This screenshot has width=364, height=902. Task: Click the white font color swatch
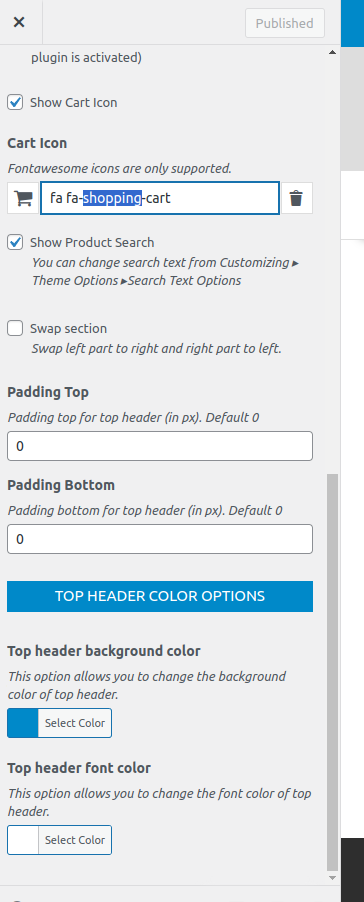click(x=23, y=840)
